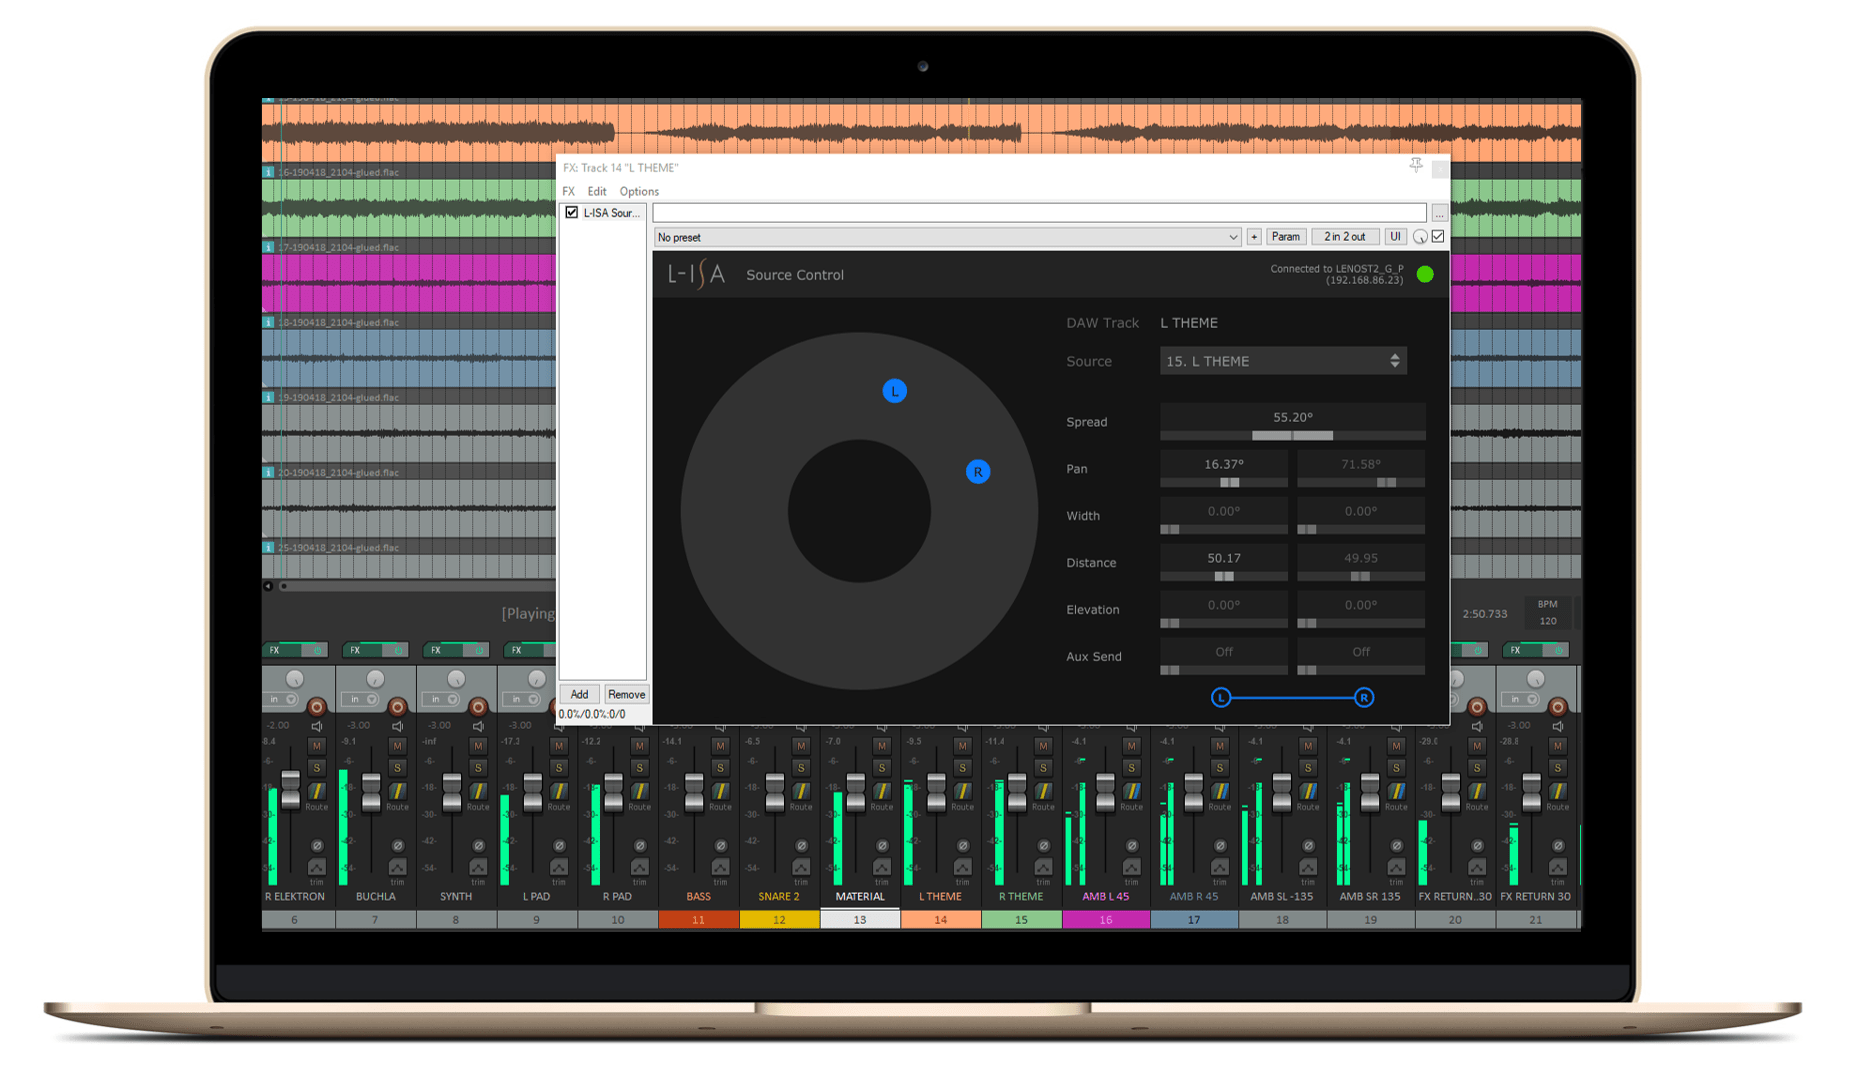Screen dimensions: 1854x1075
Task: Open the FX menu of the plugin chain window
Action: pyautogui.click(x=569, y=191)
